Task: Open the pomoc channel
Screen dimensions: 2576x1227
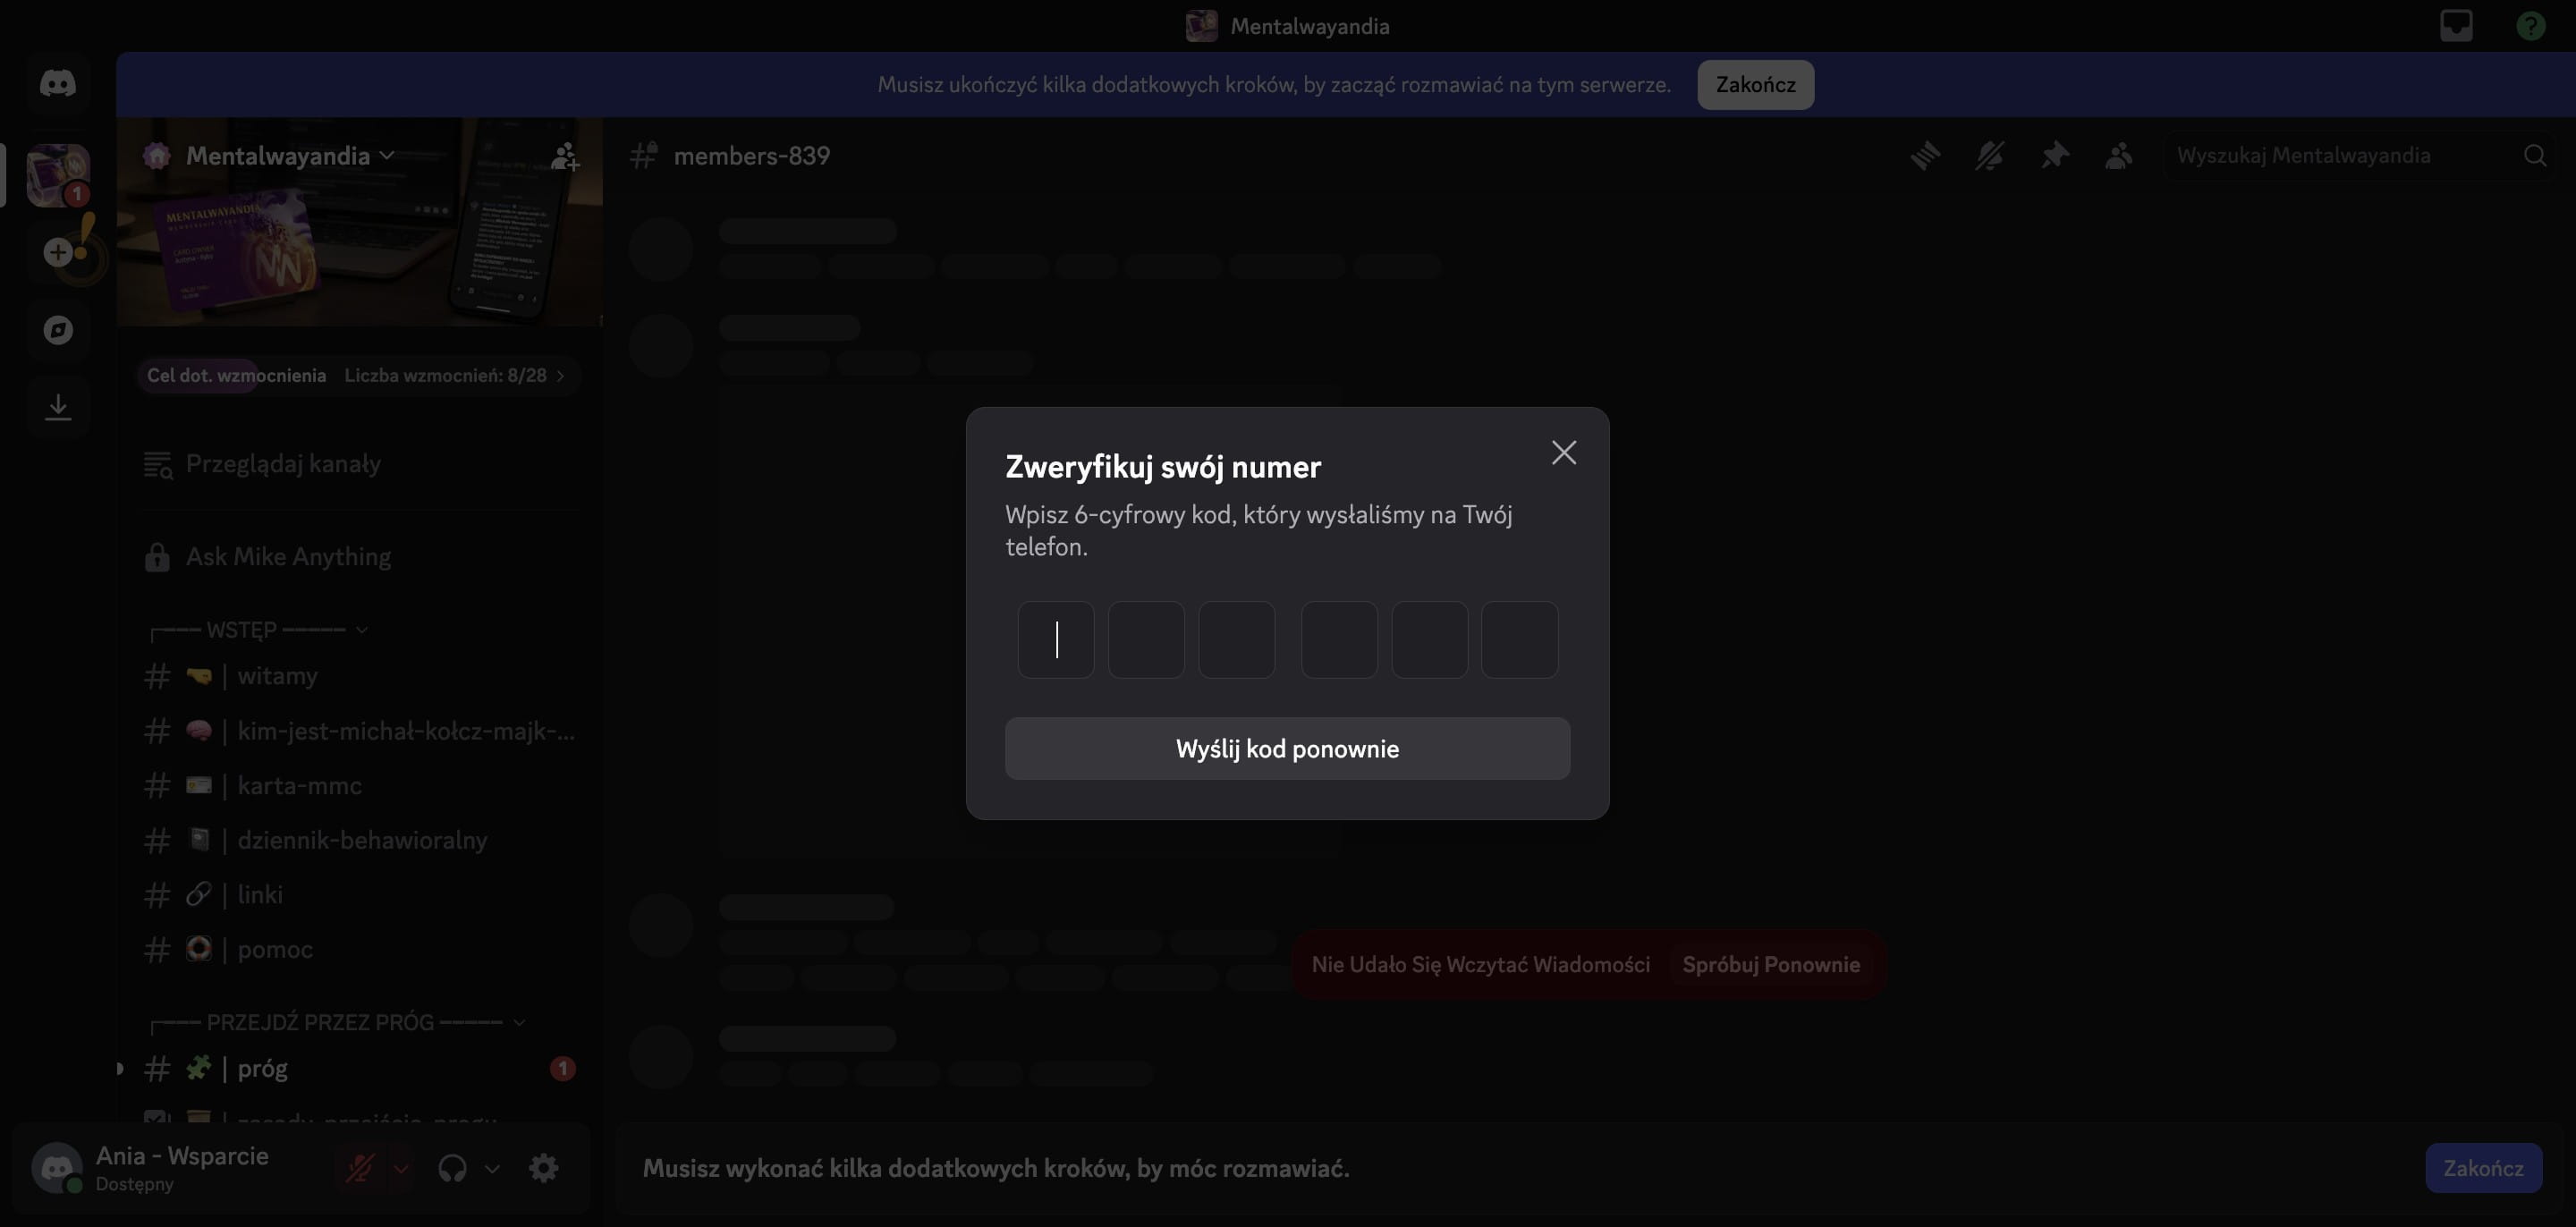Action: click(358, 949)
